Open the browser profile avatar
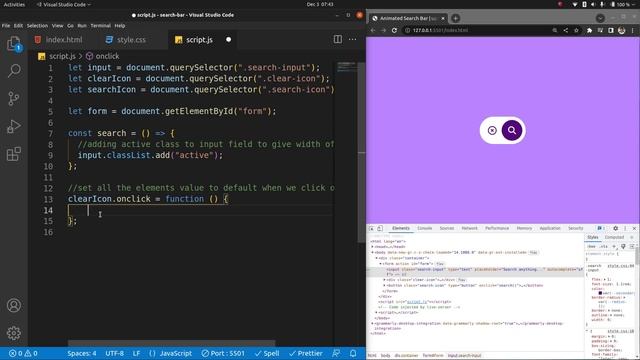This screenshot has width=640, height=360. pyautogui.click(x=622, y=30)
